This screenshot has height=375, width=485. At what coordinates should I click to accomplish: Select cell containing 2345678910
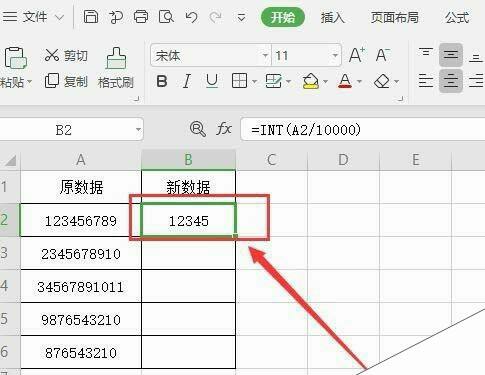tap(81, 254)
